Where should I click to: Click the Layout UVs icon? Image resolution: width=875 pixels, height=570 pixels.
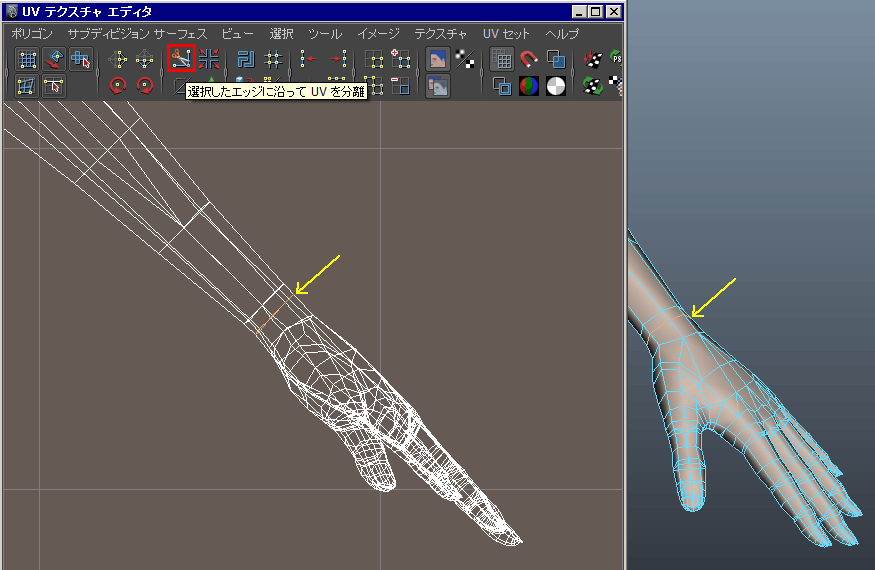click(x=246, y=59)
